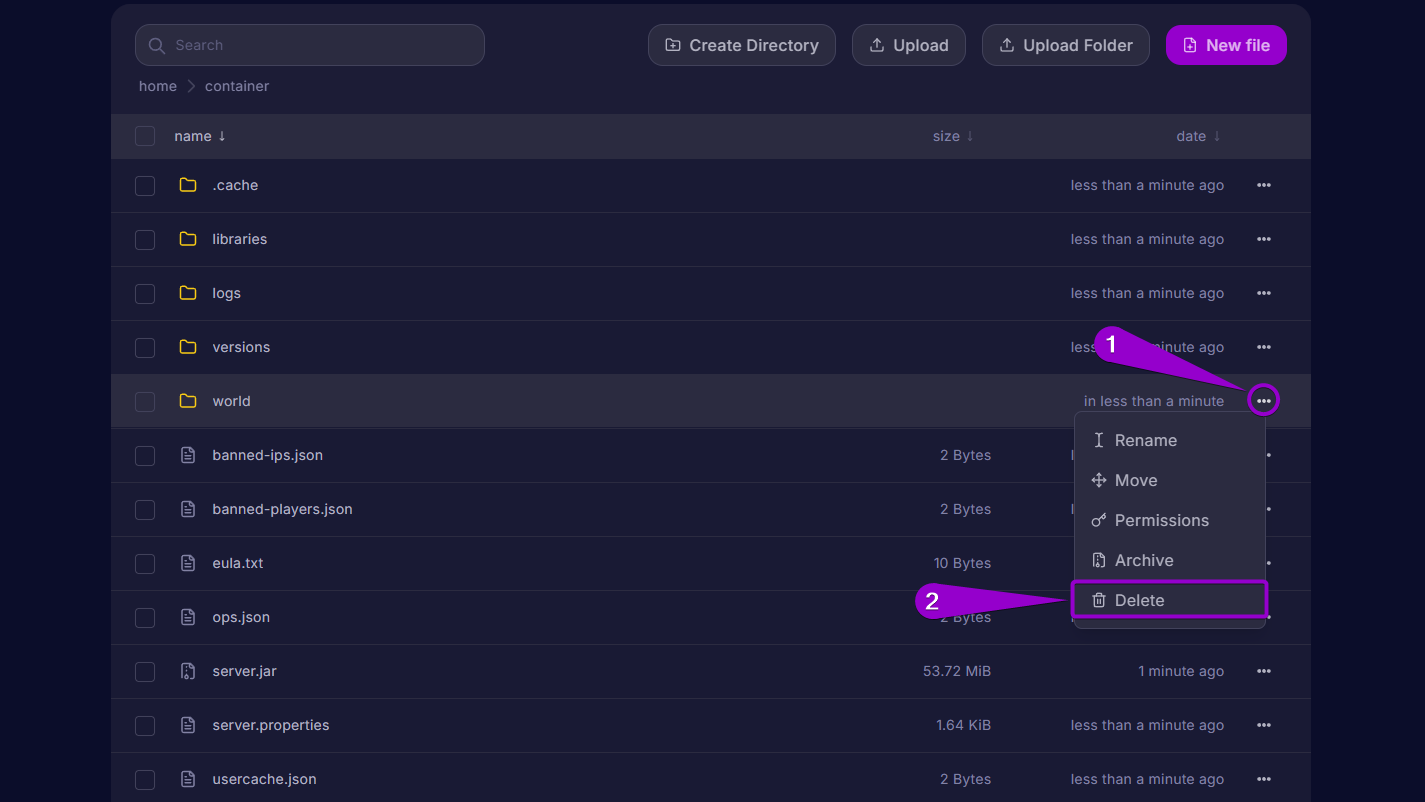Viewport: 1425px width, 802px height.
Task: Tick the select-all checkbox in header
Action: click(145, 136)
